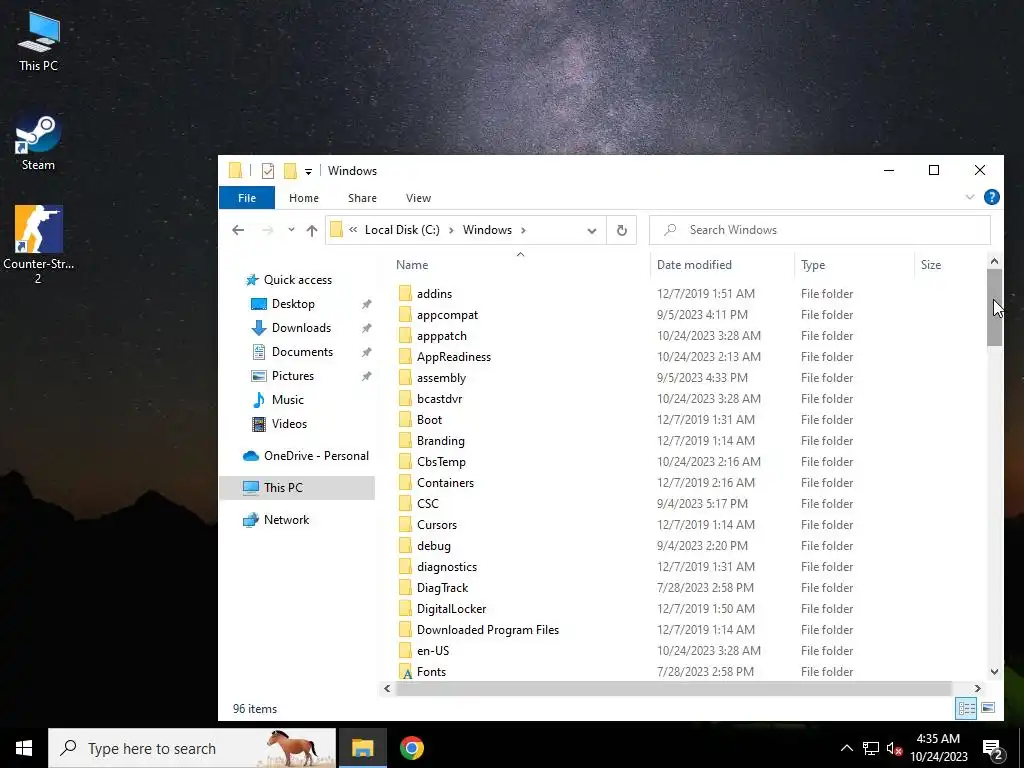Screen dimensions: 1024x768
Task: Click the New Folder quick access toolbar icon
Action: pyautogui.click(x=290, y=171)
